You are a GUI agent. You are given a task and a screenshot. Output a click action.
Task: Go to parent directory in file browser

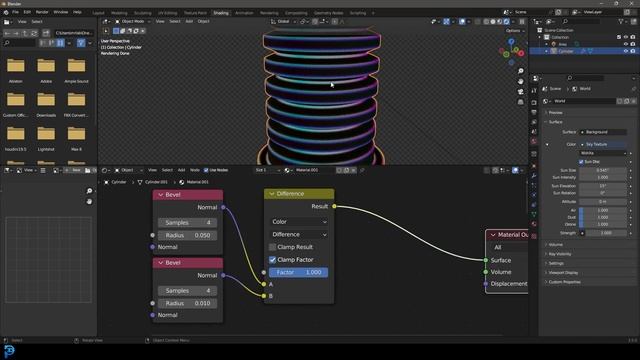25,33
